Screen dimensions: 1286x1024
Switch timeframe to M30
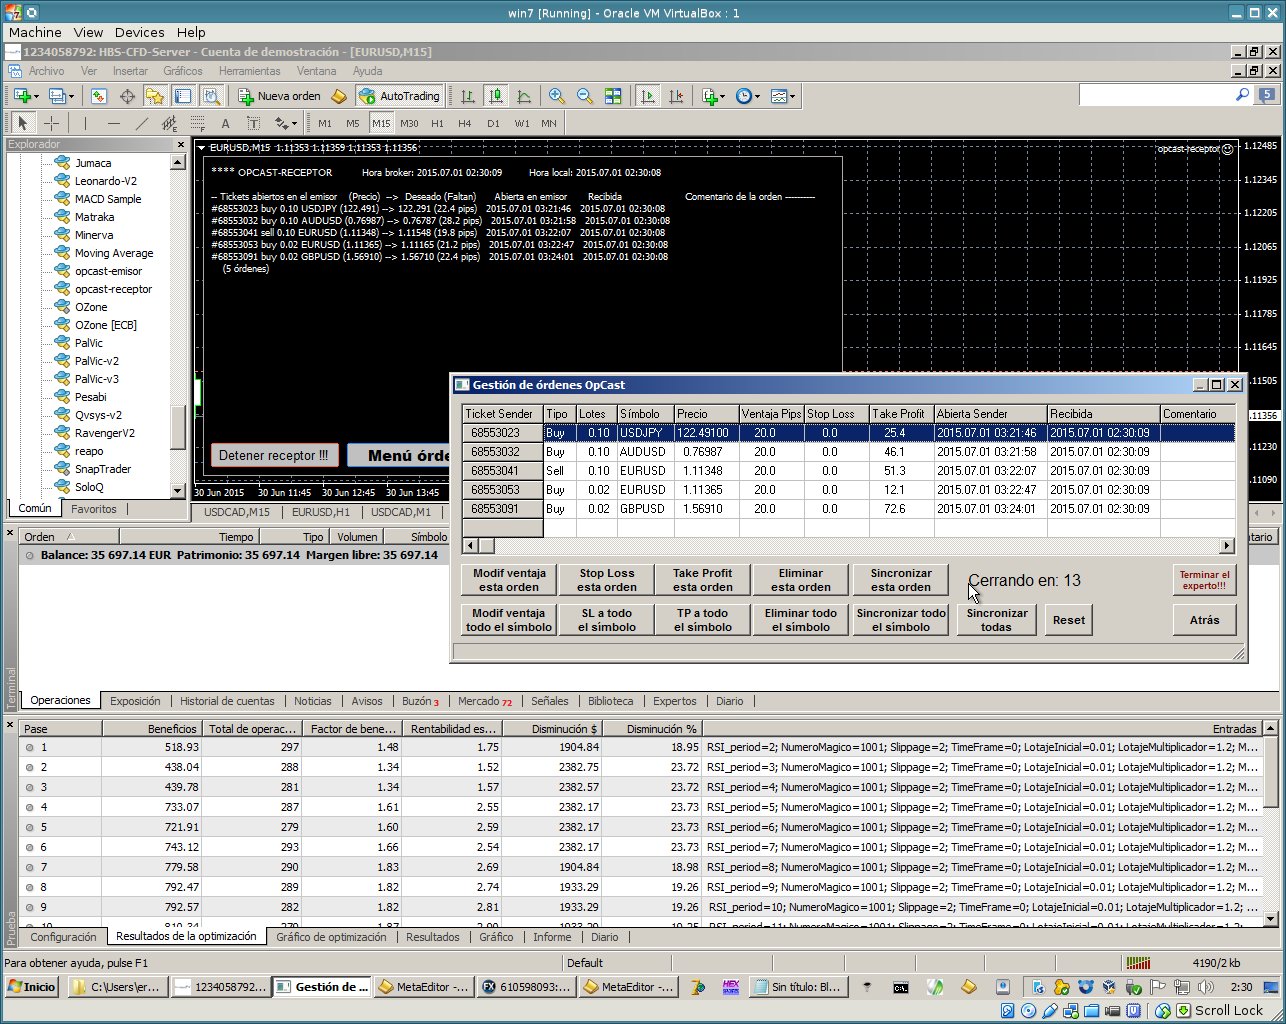[x=409, y=123]
